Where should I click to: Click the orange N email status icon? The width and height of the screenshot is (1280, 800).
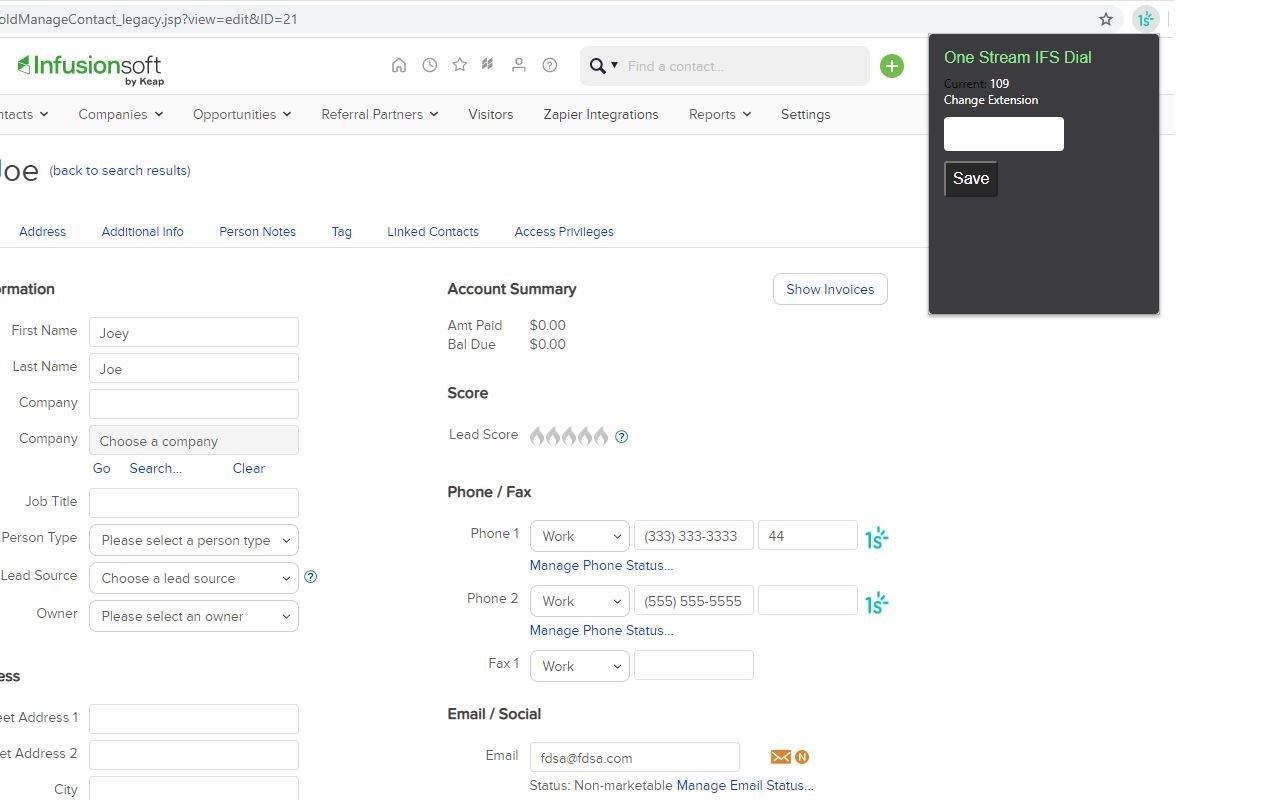pos(802,757)
